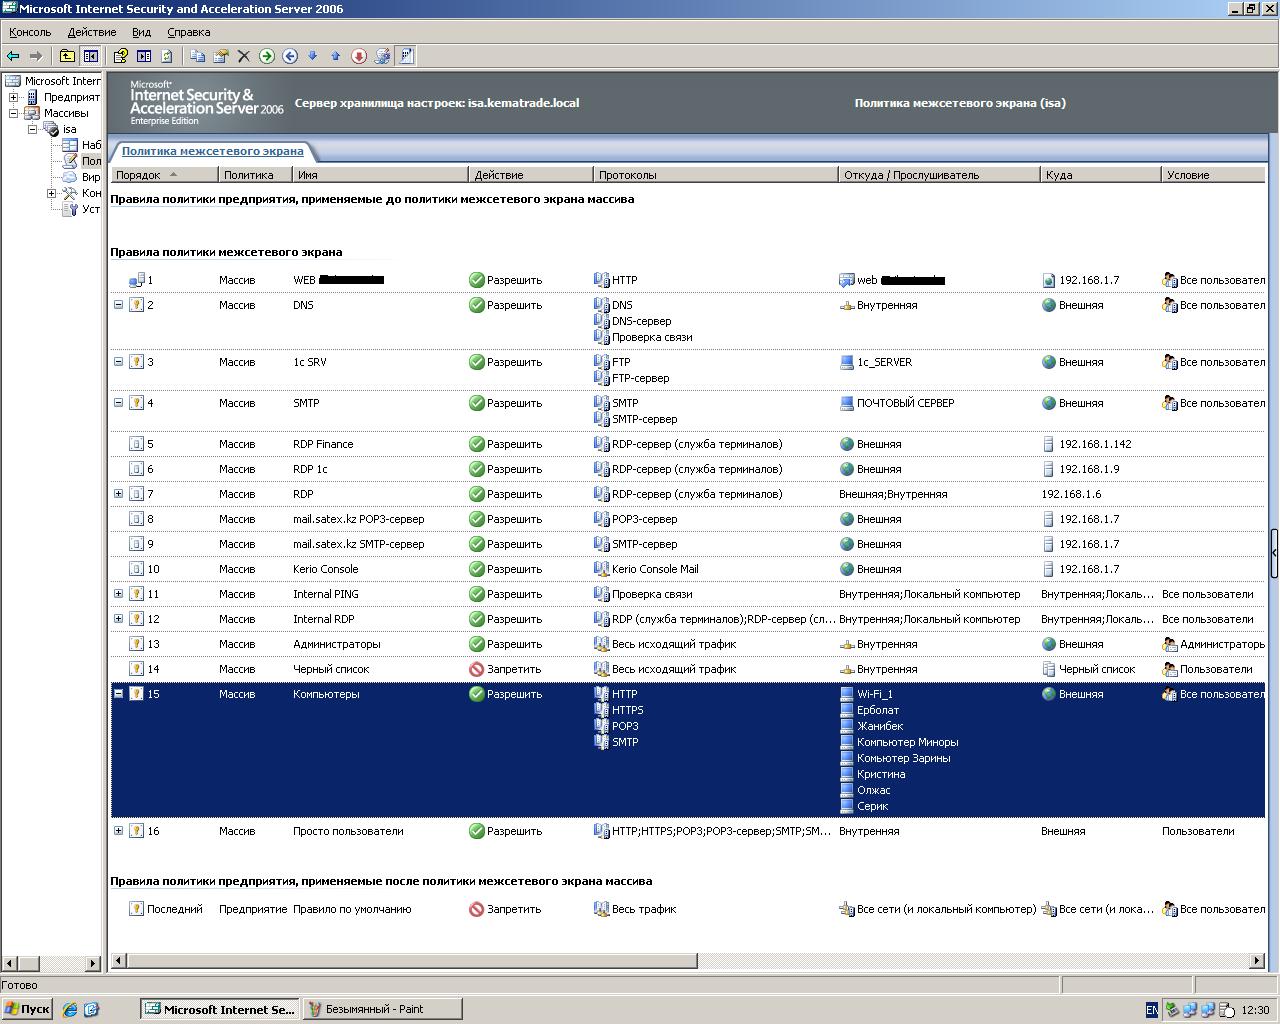Select rule 13 'Администраторы'
1280x1024 pixels.
[x=687, y=644]
